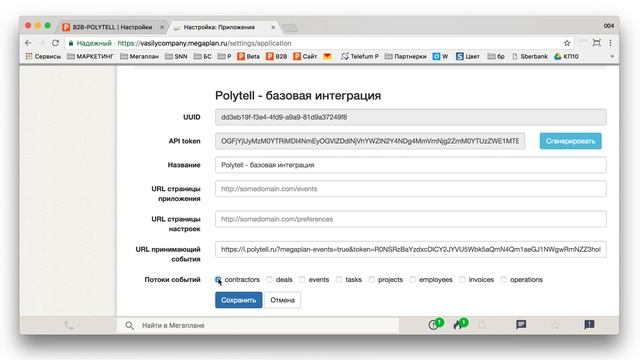Open the Chrome three-dot menu
The height and width of the screenshot is (360, 640).
611,43
